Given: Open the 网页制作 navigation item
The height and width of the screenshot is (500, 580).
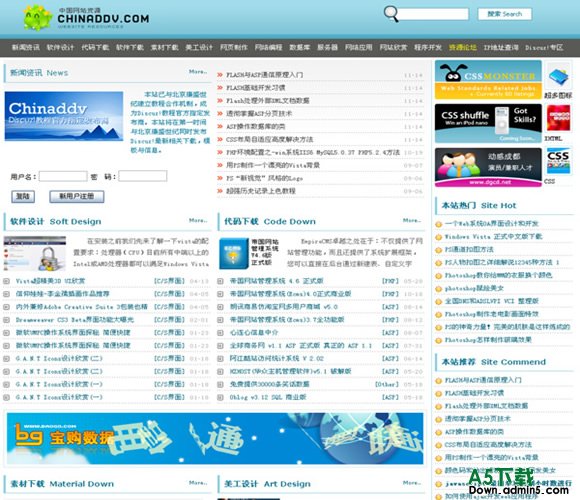Looking at the screenshot, I should 234,47.
